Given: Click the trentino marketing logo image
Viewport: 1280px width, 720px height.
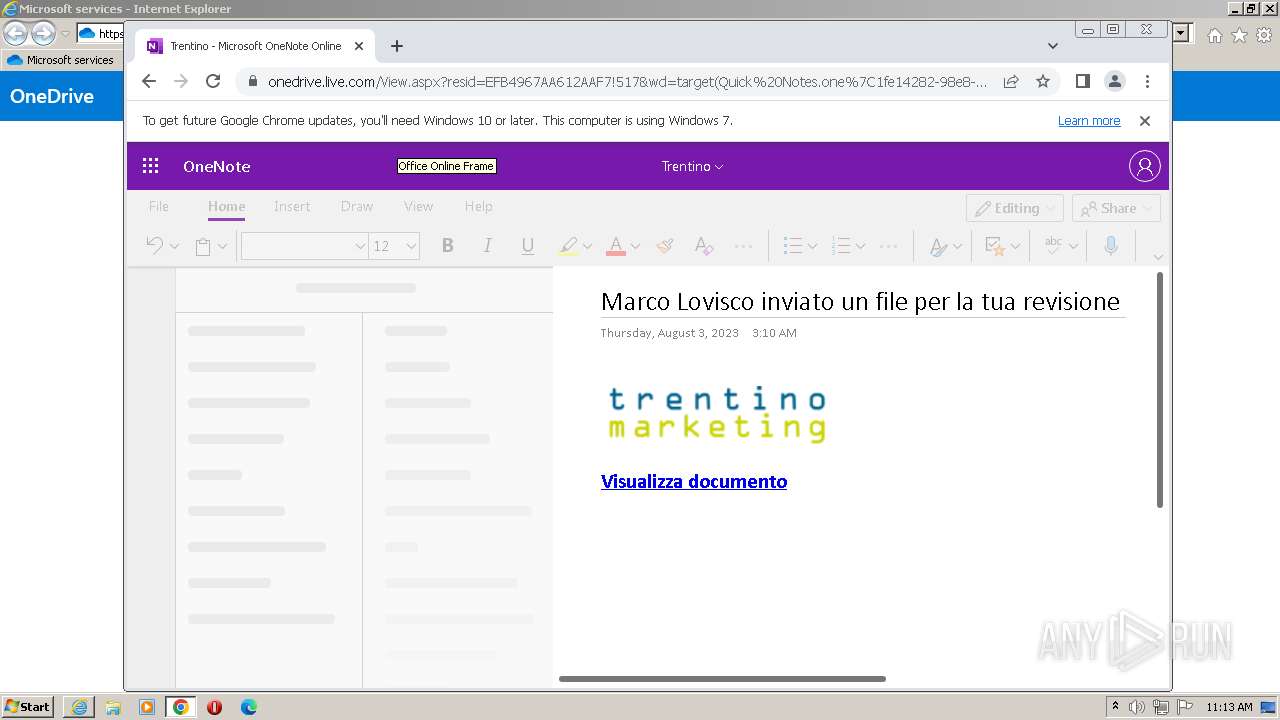Looking at the screenshot, I should [x=717, y=414].
